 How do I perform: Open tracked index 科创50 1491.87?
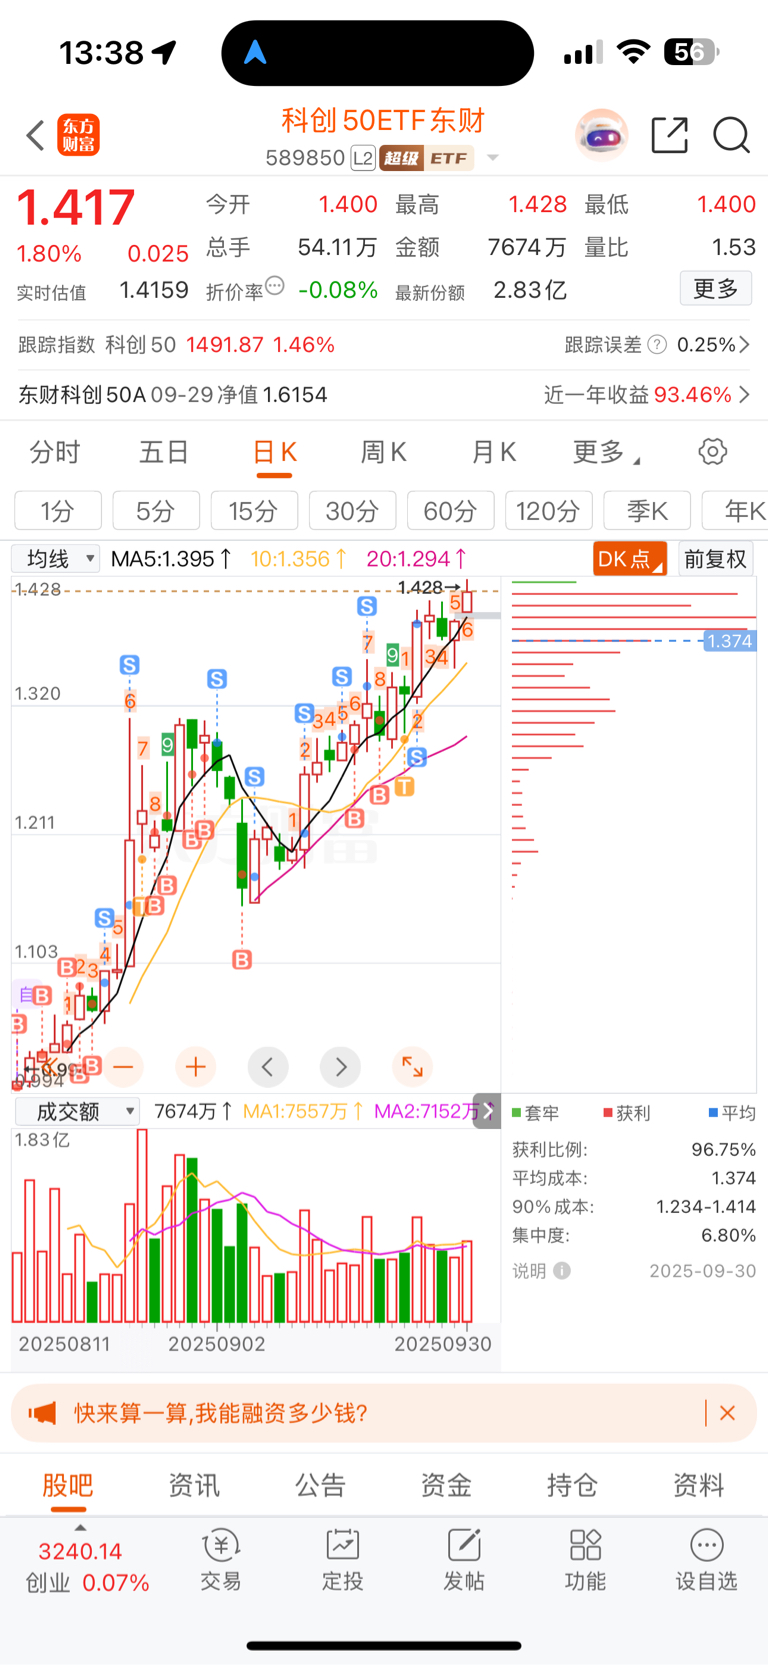176,345
